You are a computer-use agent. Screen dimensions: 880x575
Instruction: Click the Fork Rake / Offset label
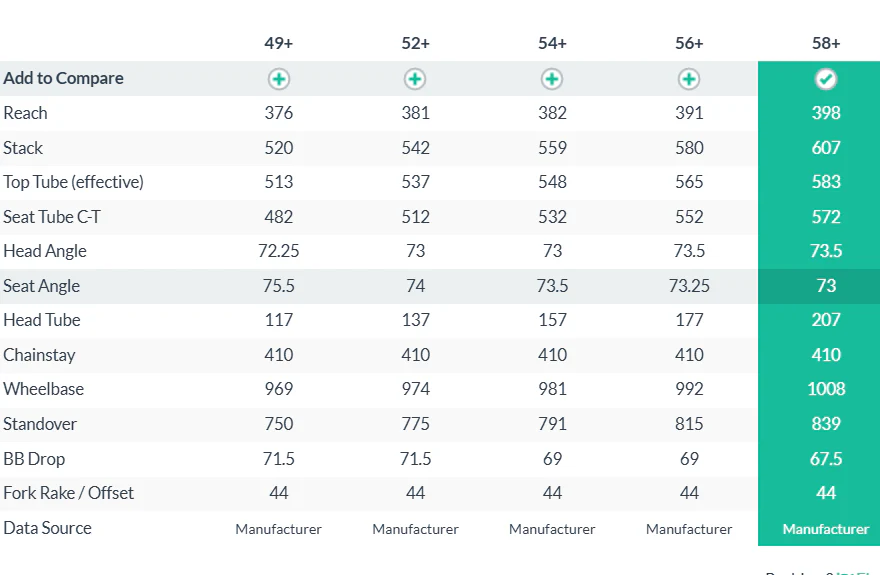pos(68,493)
